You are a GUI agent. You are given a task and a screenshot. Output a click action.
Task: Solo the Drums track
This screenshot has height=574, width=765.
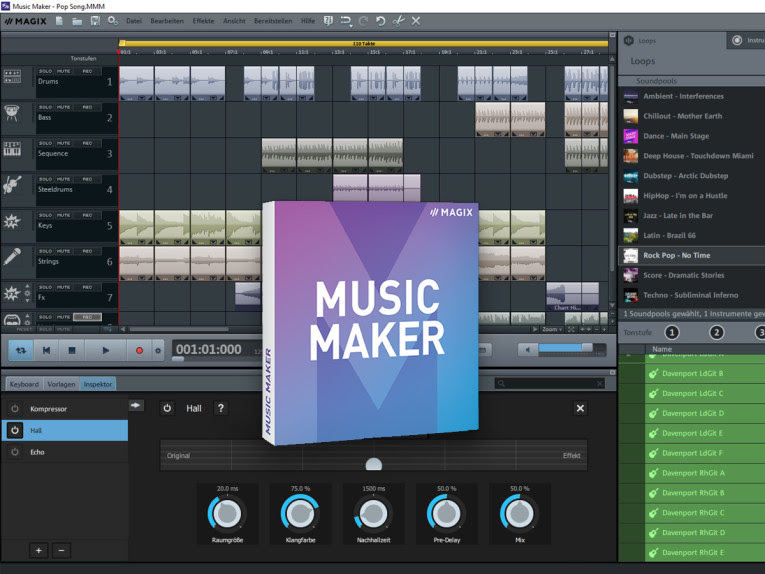pyautogui.click(x=45, y=71)
